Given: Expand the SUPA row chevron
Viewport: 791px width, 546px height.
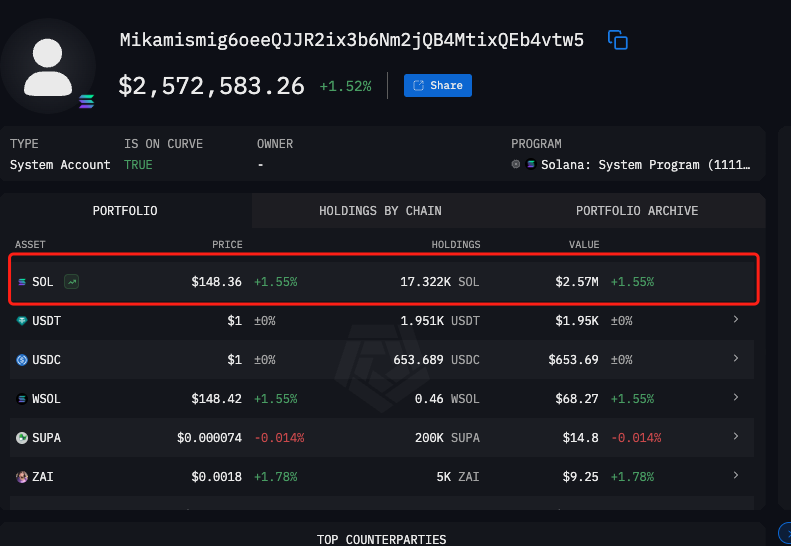Looking at the screenshot, I should pyautogui.click(x=736, y=436).
